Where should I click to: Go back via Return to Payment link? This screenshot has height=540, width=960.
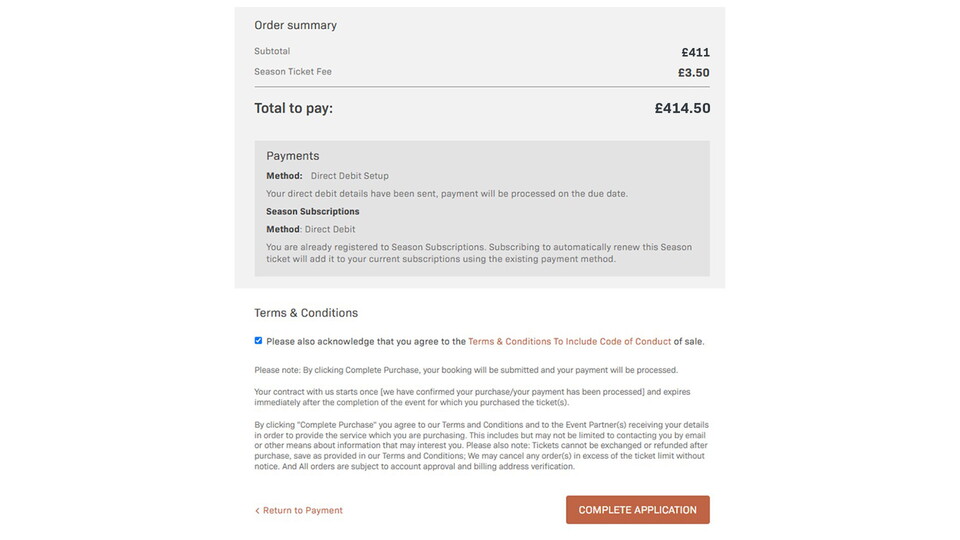click(x=303, y=511)
